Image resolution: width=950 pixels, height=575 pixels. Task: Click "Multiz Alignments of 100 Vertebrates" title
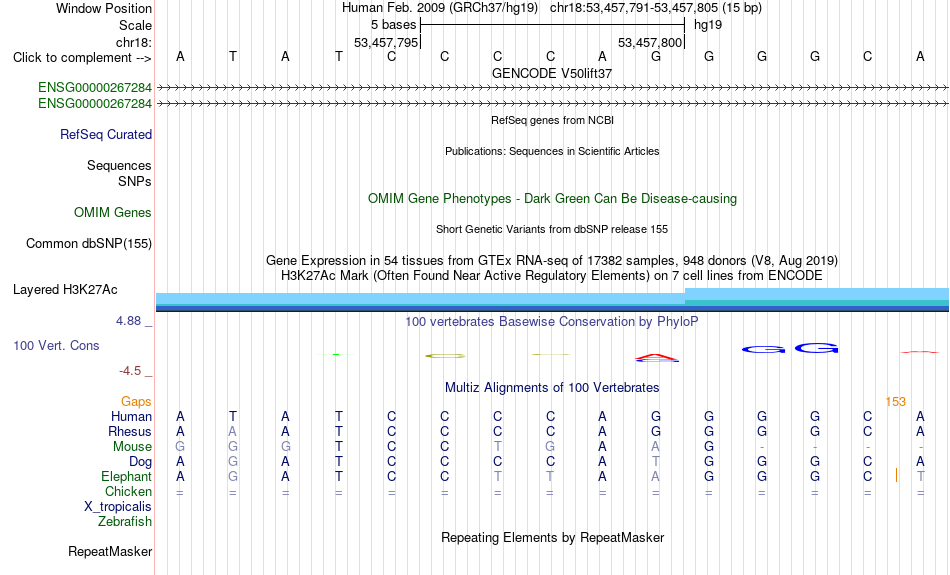552,388
